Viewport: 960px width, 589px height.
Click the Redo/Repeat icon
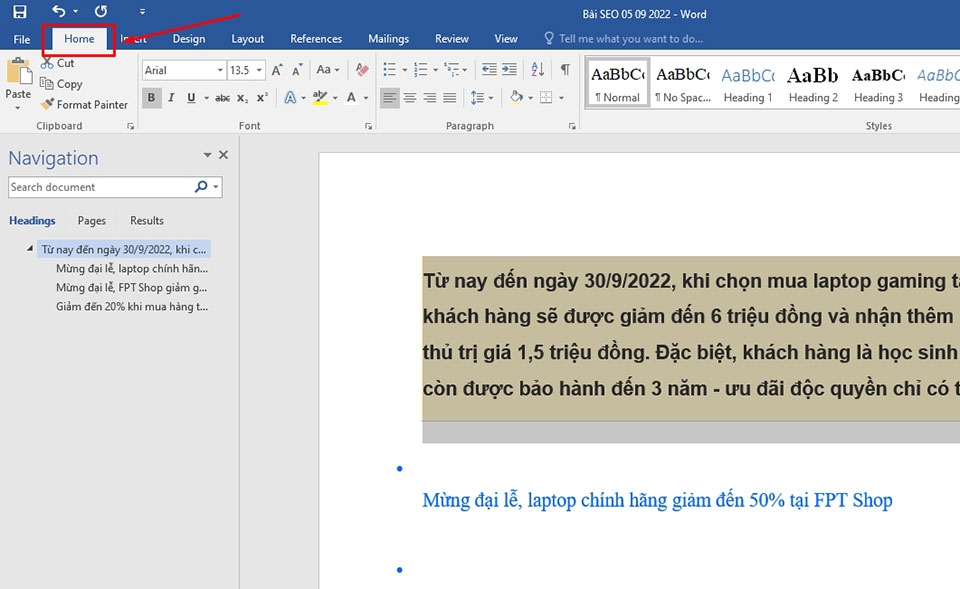[x=101, y=11]
